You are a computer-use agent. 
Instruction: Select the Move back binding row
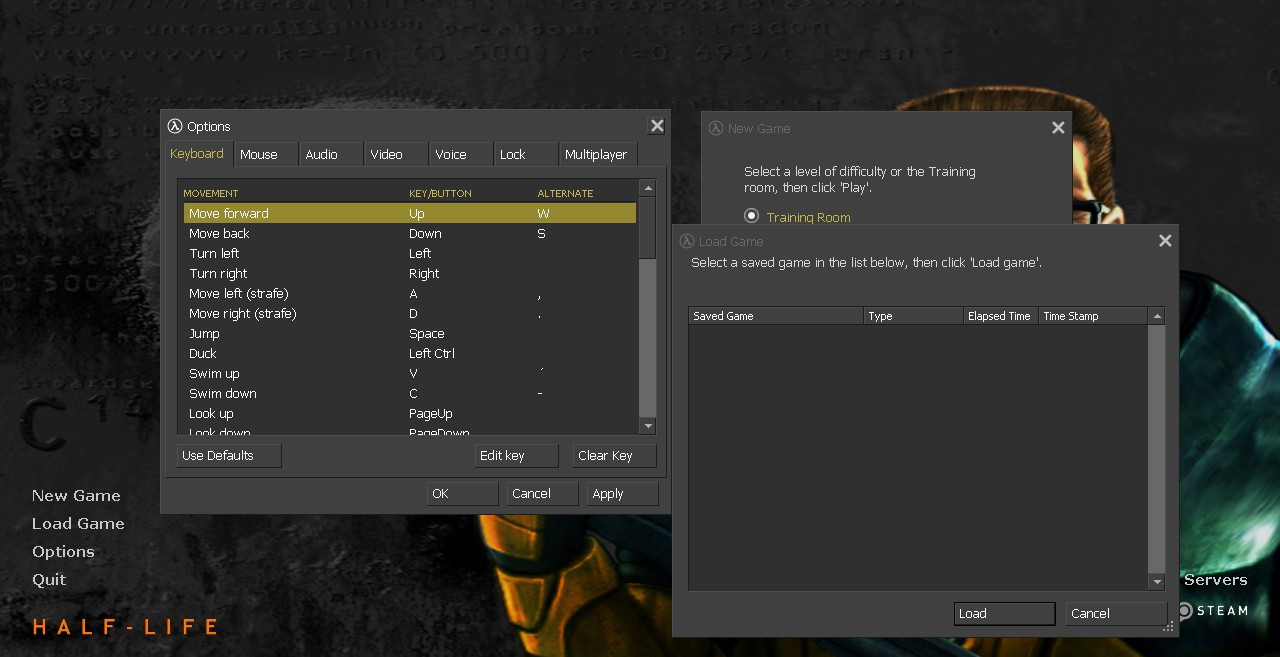tap(300, 233)
